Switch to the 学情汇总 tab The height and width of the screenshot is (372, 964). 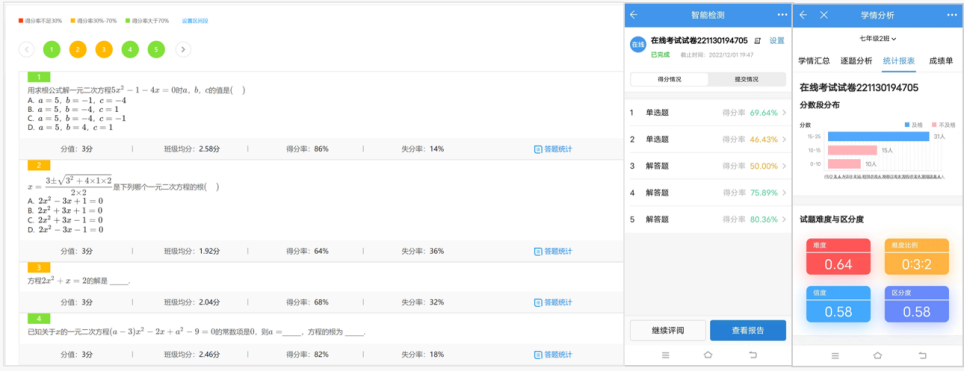pos(814,61)
